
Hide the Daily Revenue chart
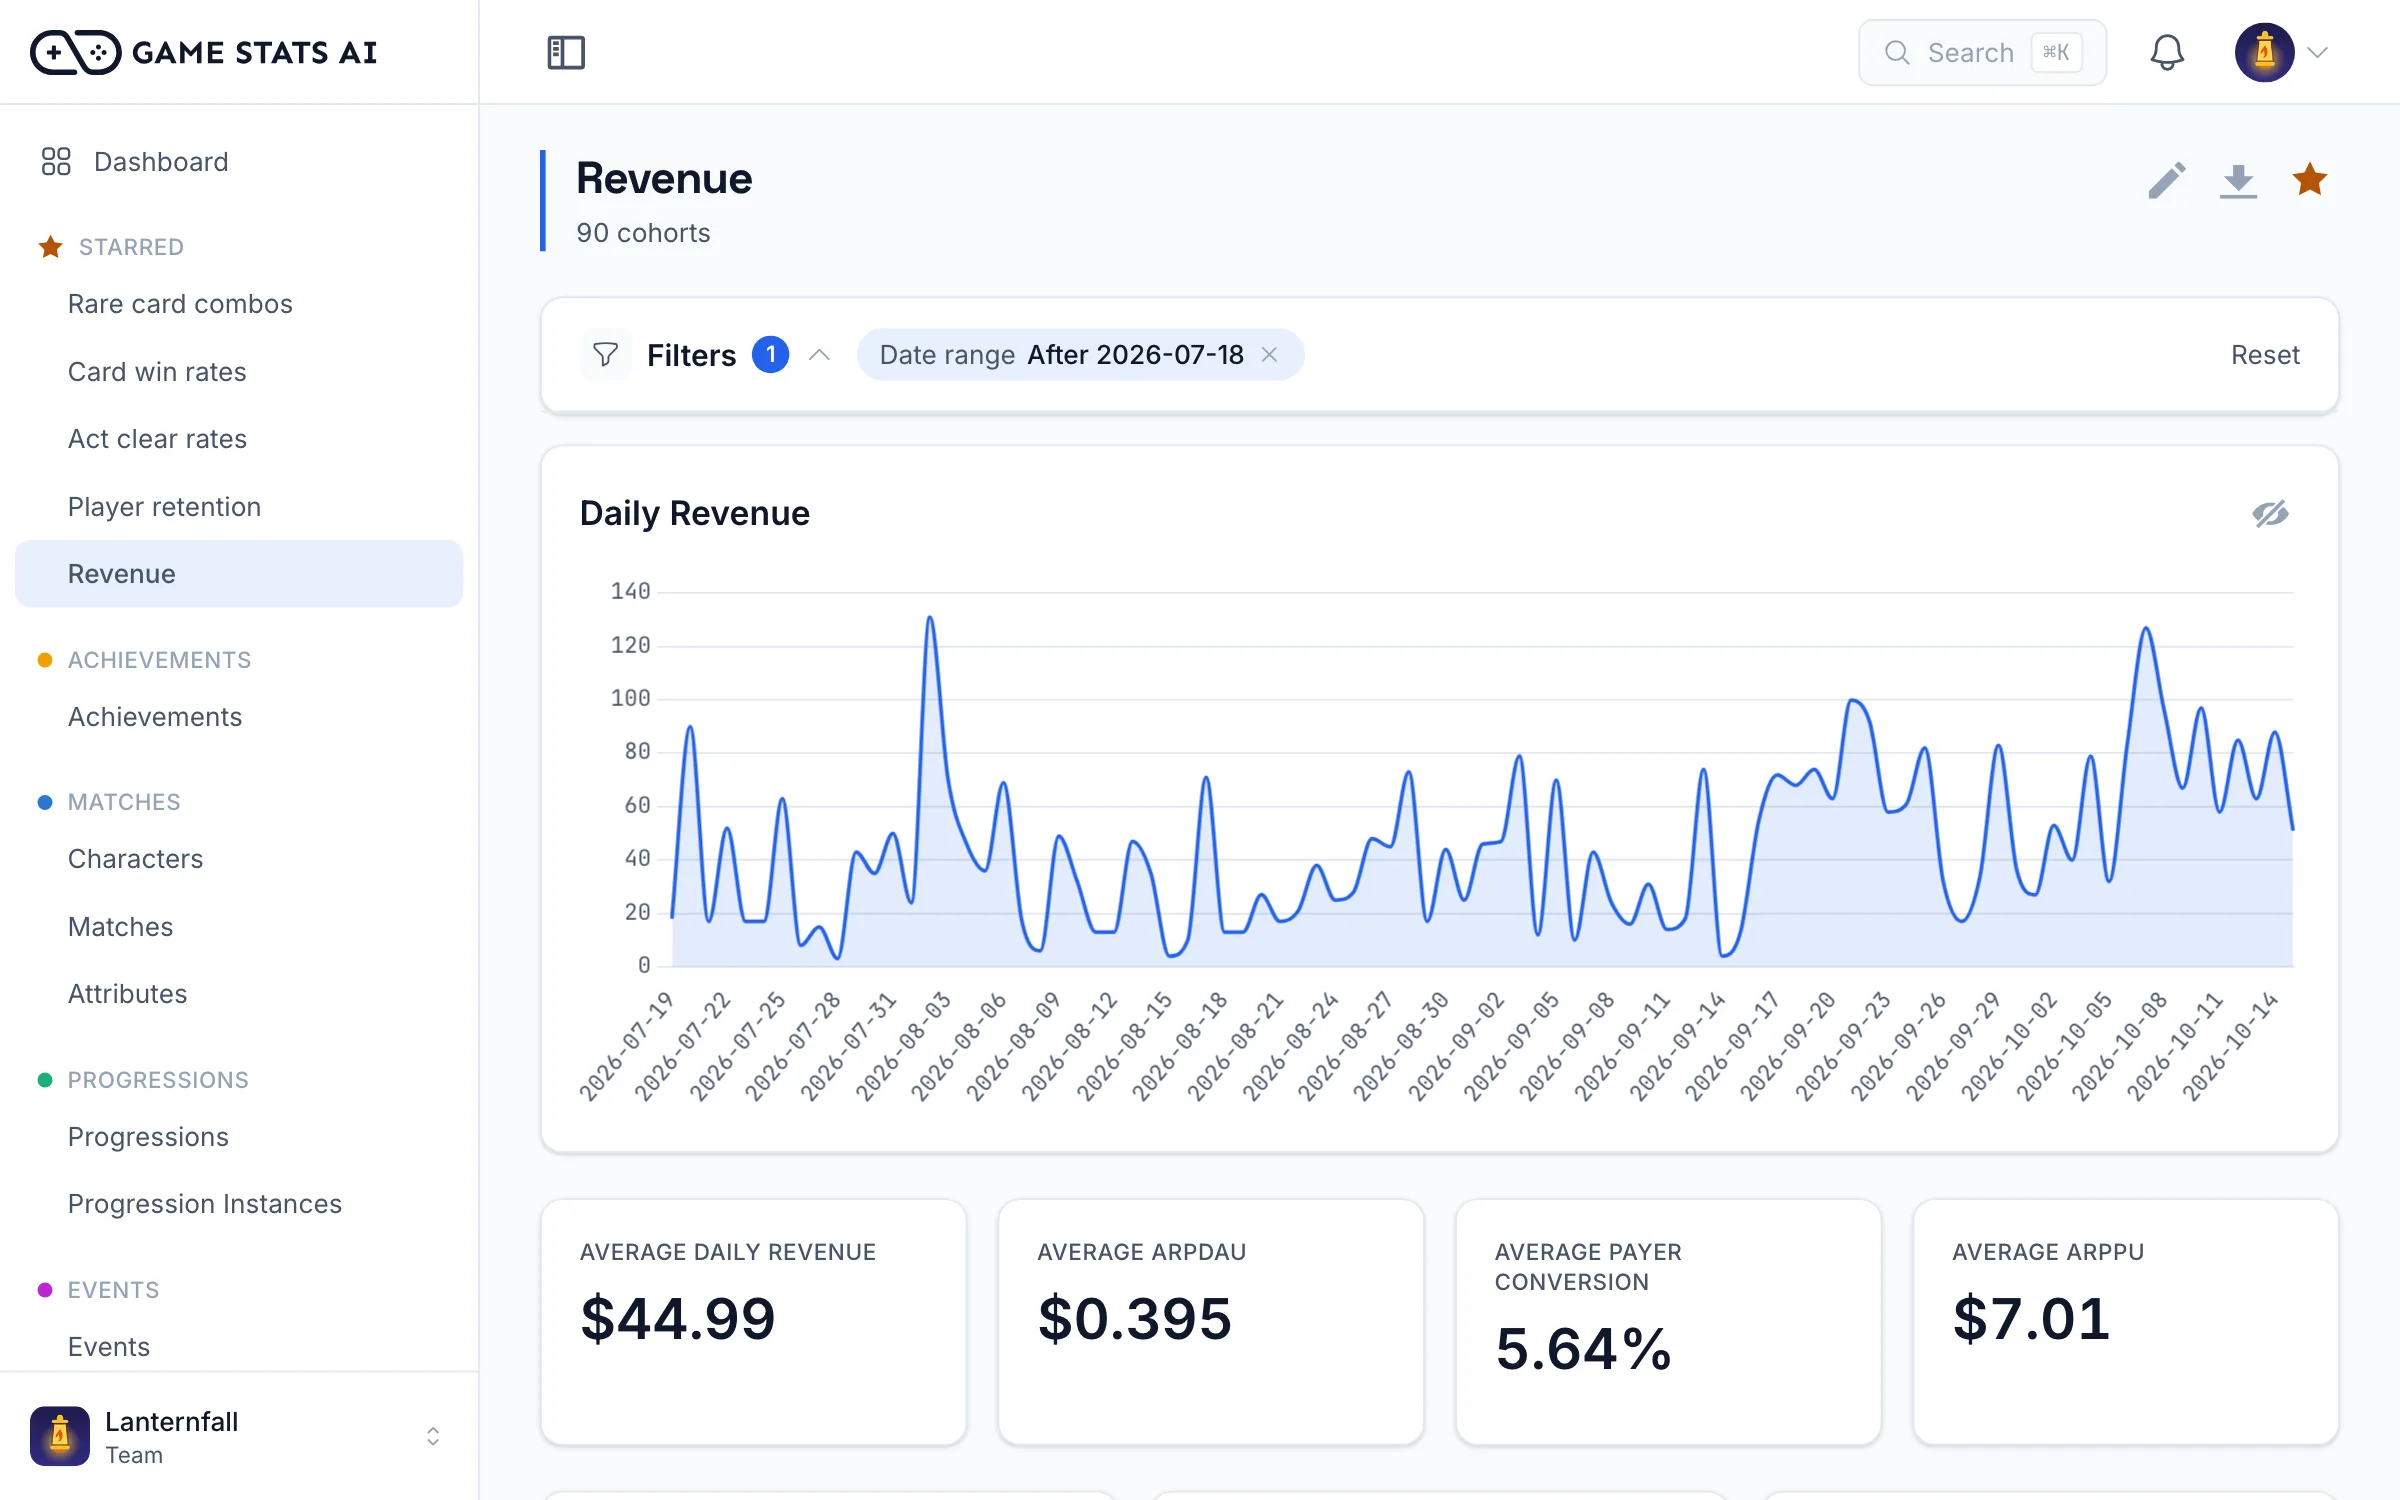tap(2270, 514)
